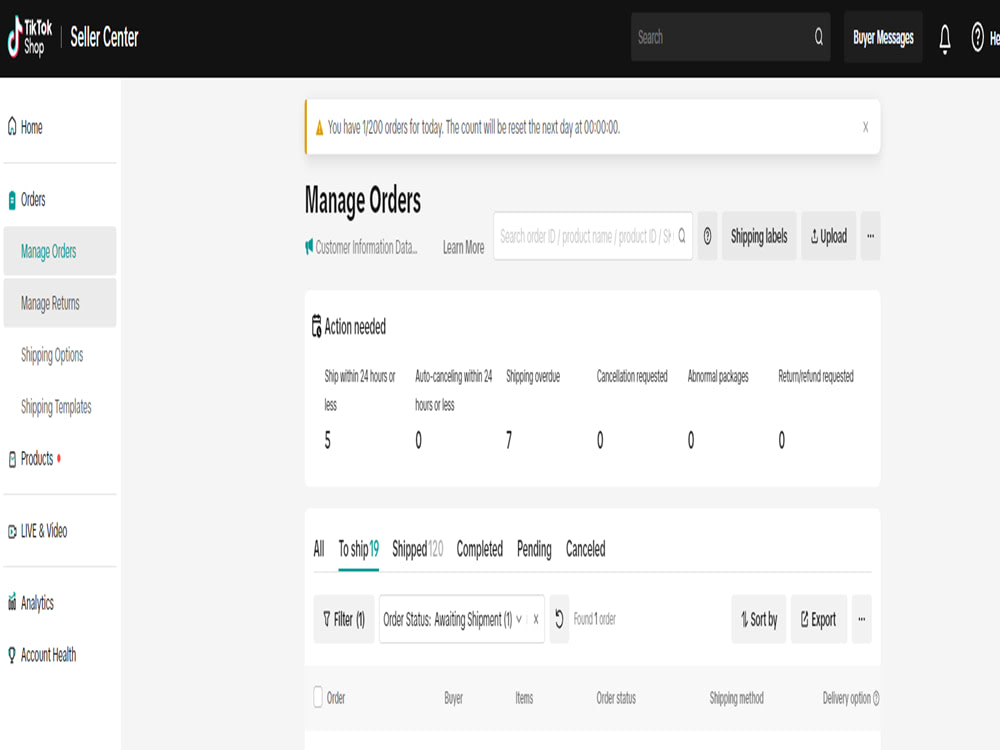
Task: Open the notifications bell
Action: click(x=945, y=38)
